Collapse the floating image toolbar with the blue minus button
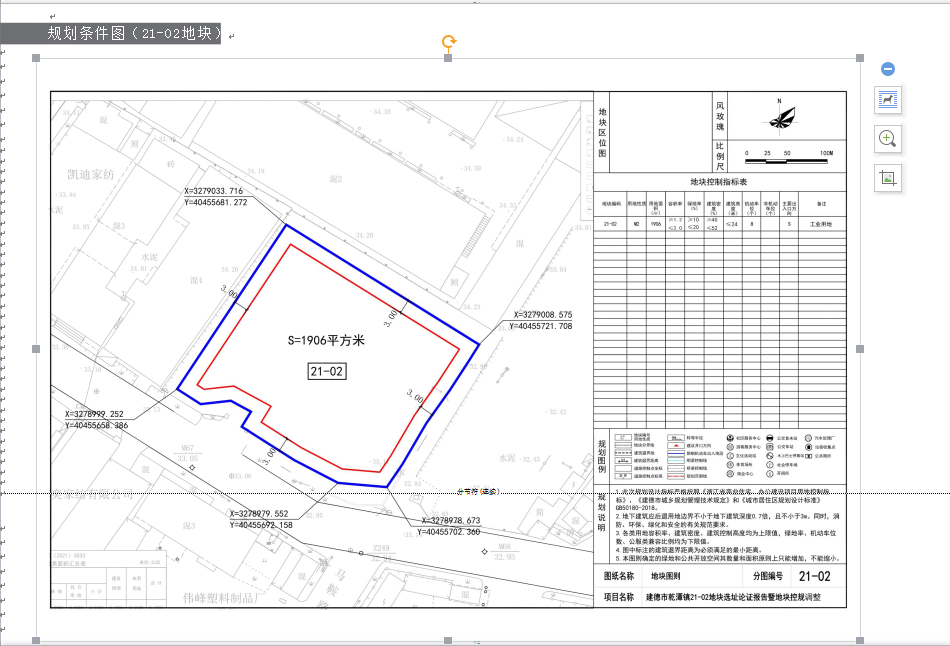 [888, 69]
